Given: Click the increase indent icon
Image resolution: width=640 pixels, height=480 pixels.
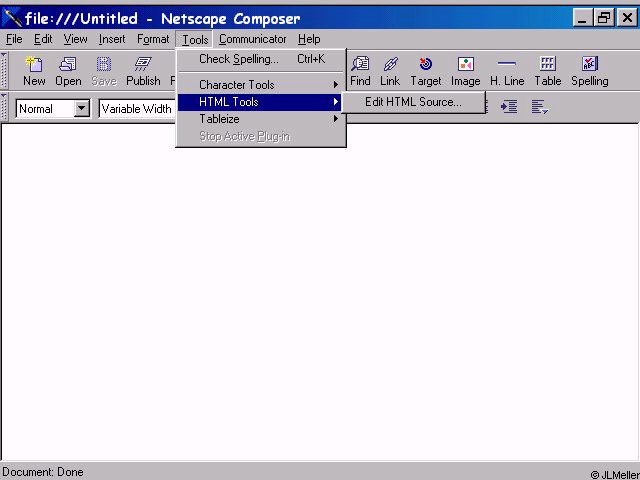Looking at the screenshot, I should (509, 107).
